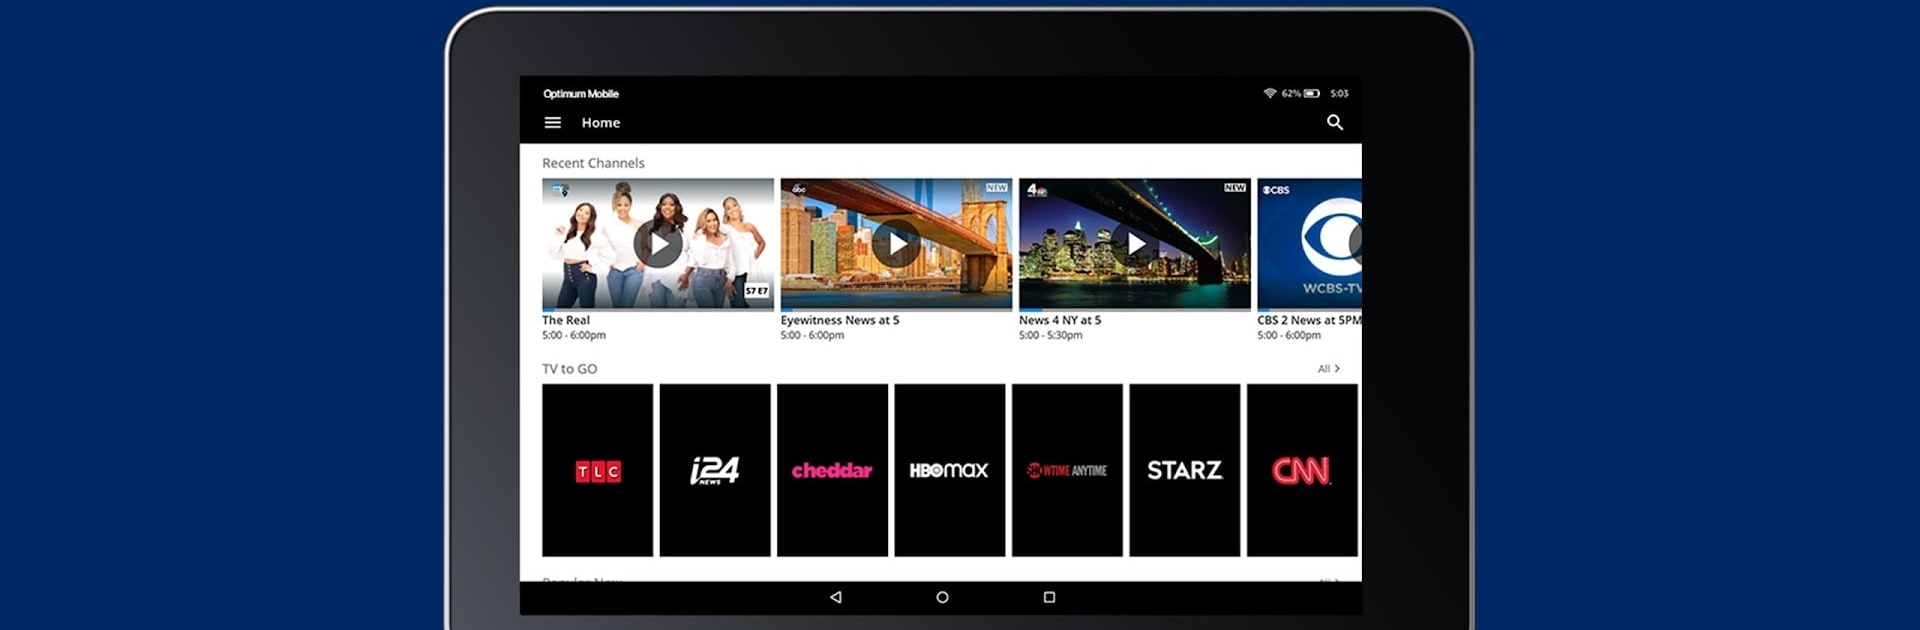Open the HBO Max network tile
This screenshot has width=1920, height=630.
click(x=950, y=470)
